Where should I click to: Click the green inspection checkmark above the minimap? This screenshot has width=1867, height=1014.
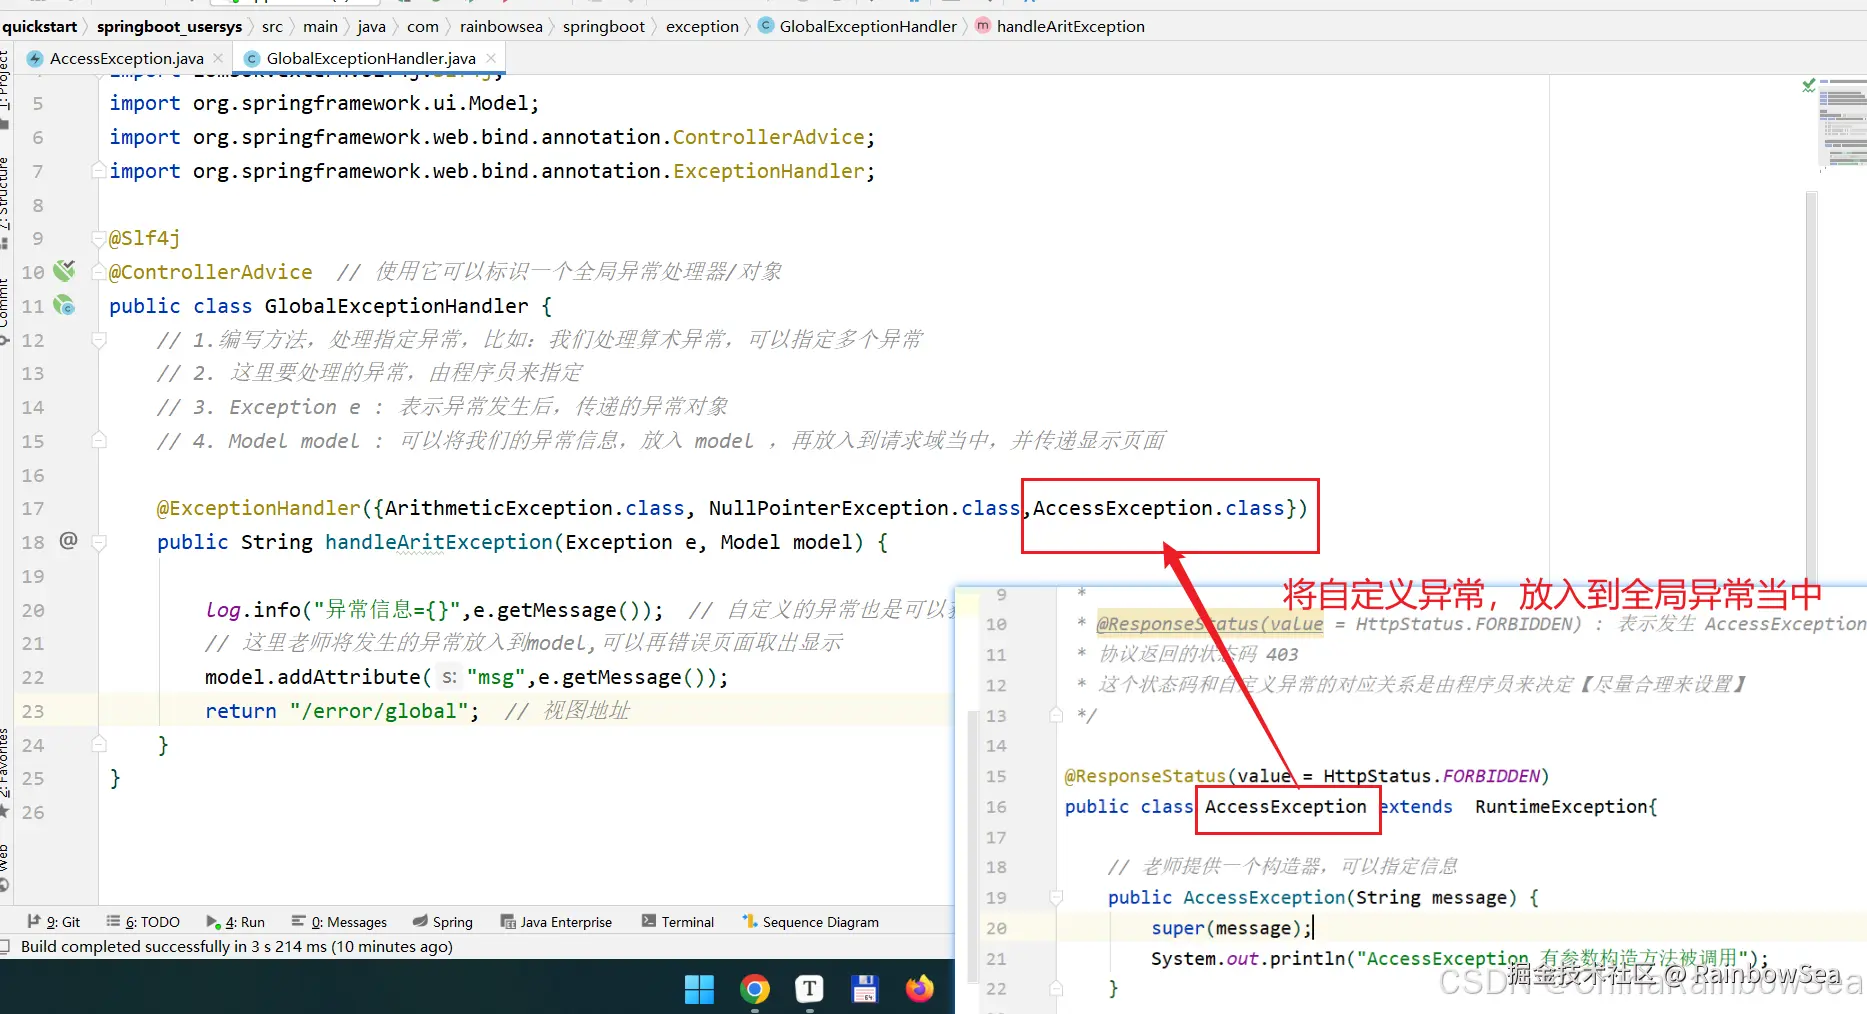point(1808,86)
